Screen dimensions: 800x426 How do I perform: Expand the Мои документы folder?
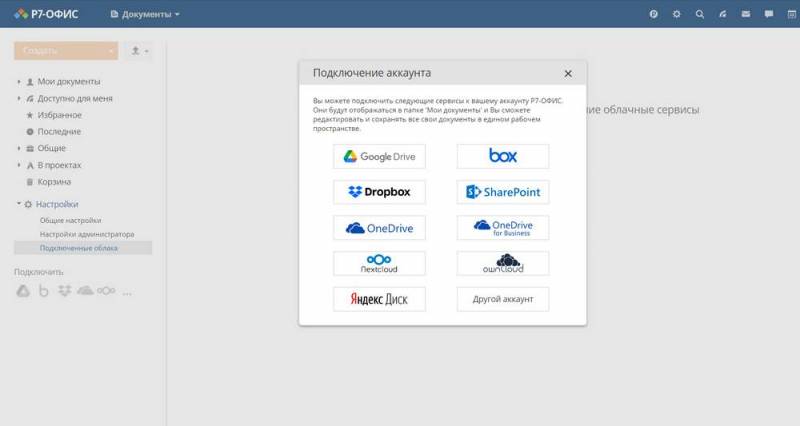(x=19, y=82)
